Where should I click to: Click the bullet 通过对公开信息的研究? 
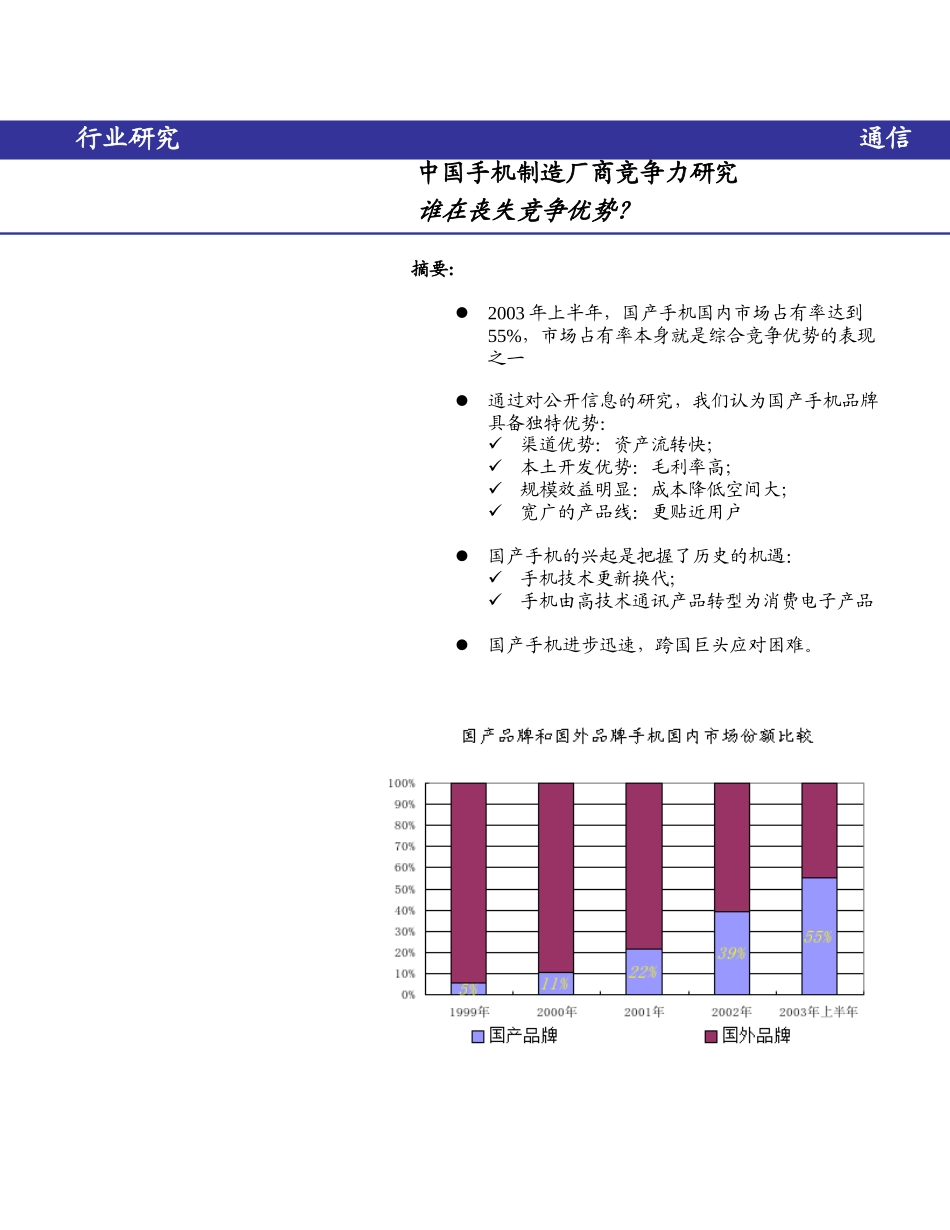[683, 411]
